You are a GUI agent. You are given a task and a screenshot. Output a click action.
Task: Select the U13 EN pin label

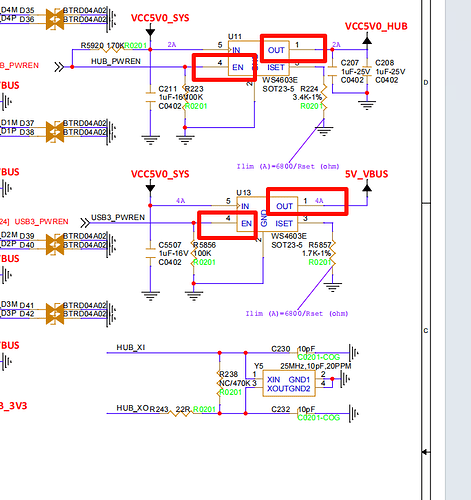246,223
